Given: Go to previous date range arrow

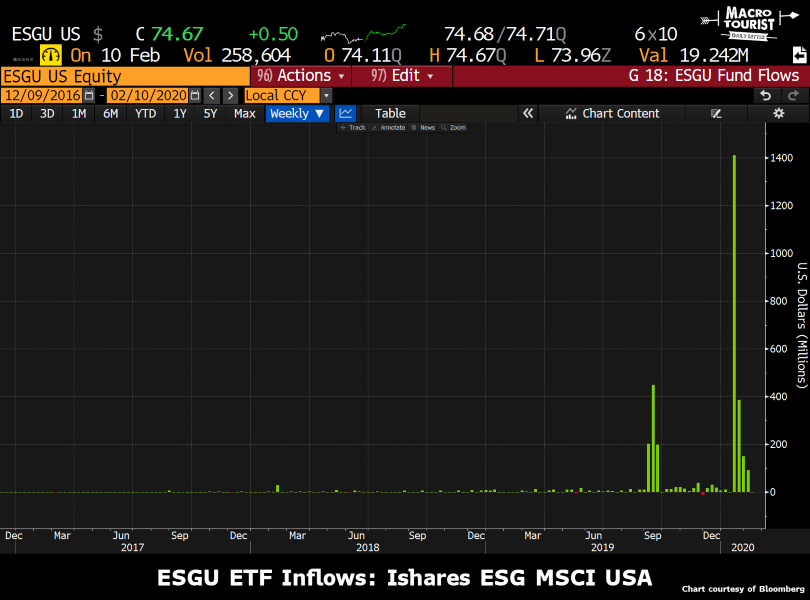Looking at the screenshot, I should tap(211, 96).
